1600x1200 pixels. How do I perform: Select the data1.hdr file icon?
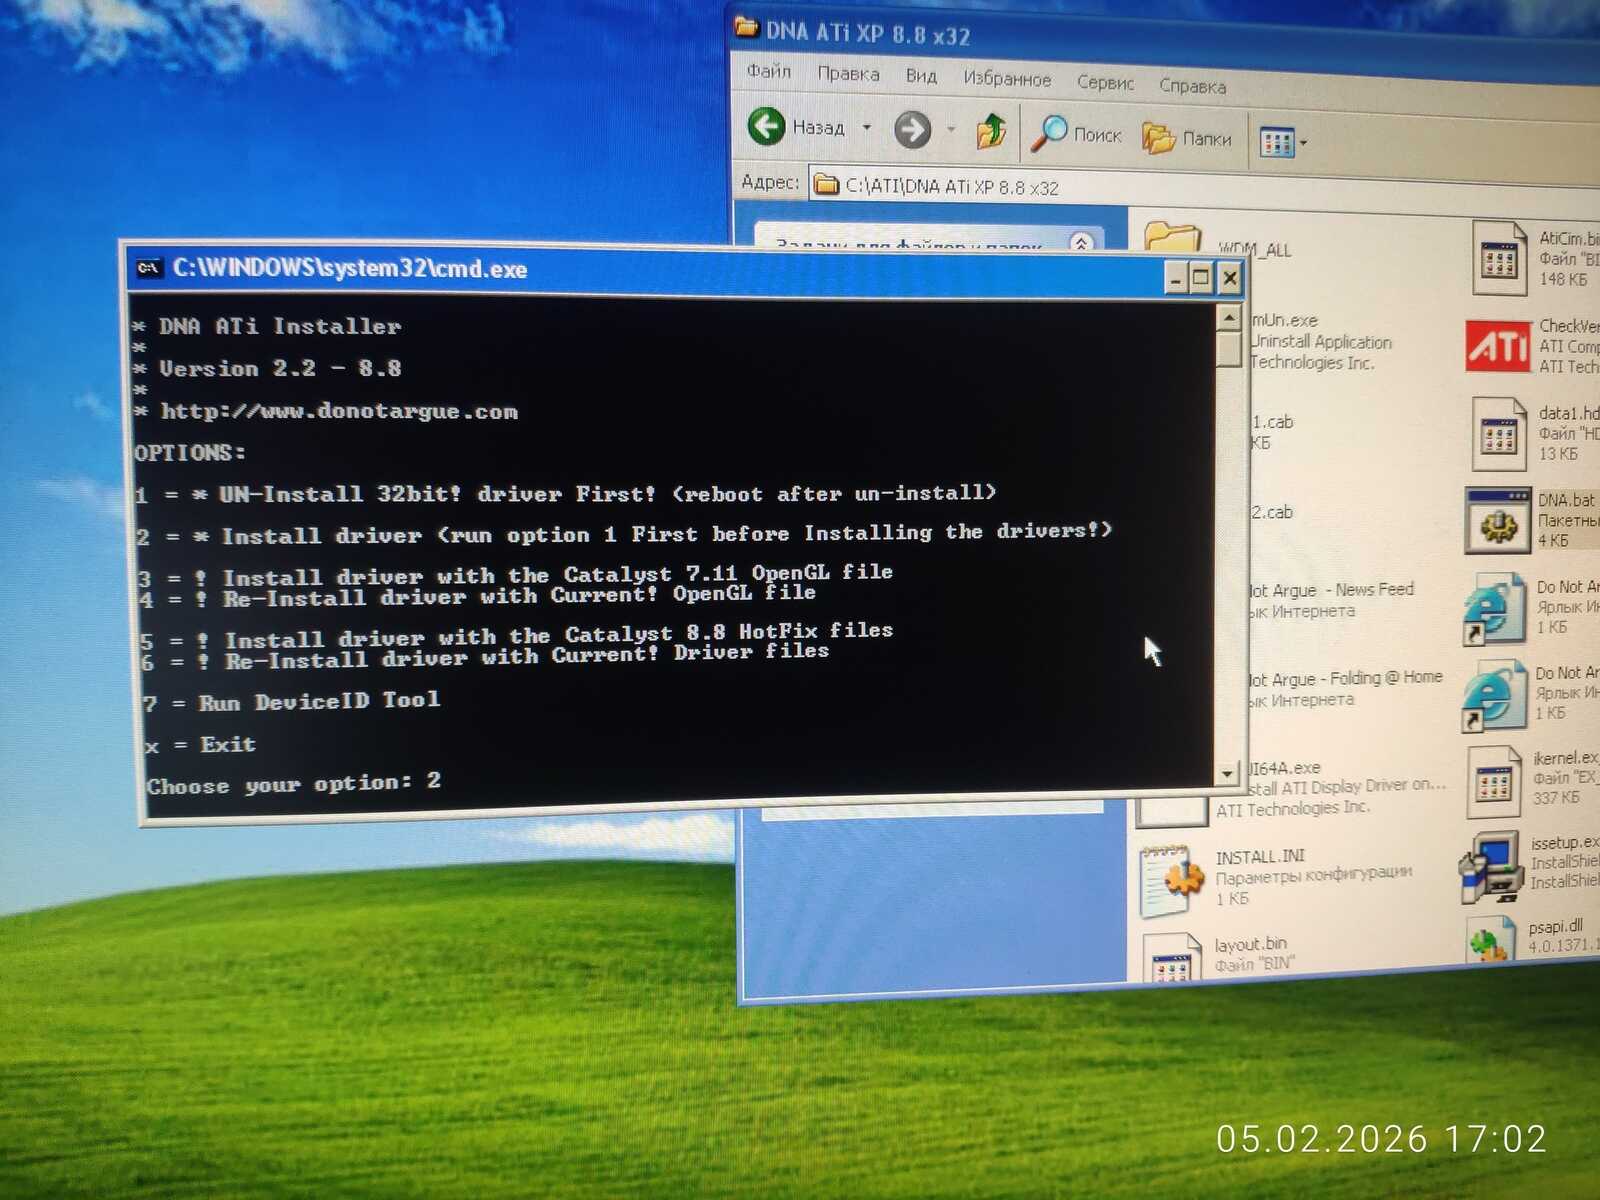pos(1497,434)
